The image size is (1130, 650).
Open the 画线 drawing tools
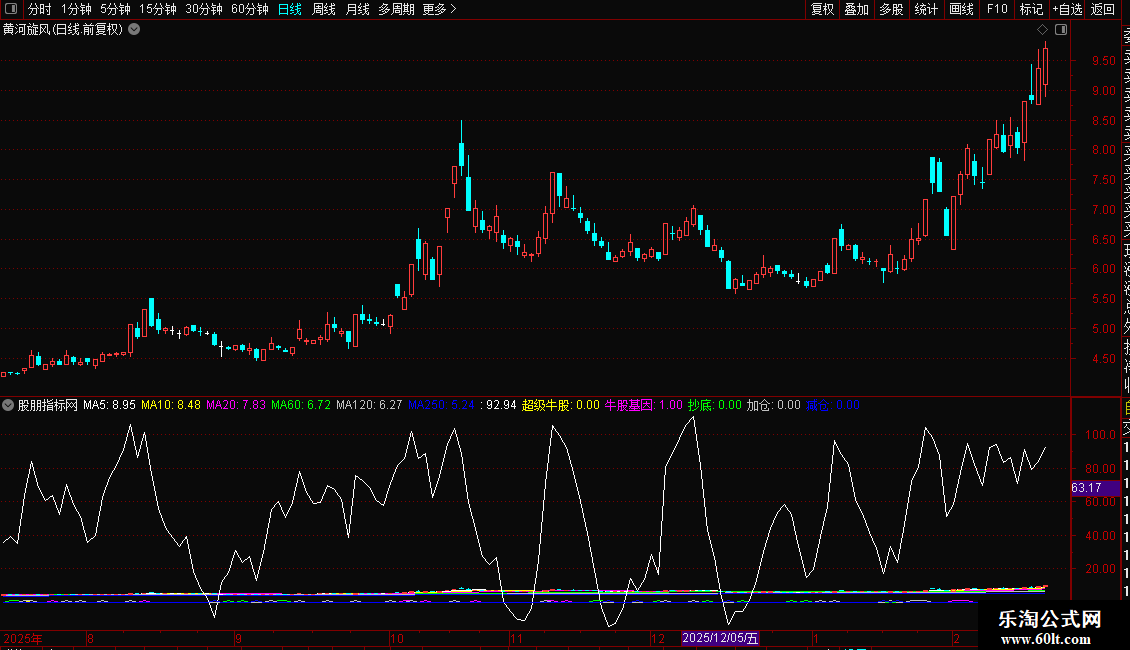961,9
